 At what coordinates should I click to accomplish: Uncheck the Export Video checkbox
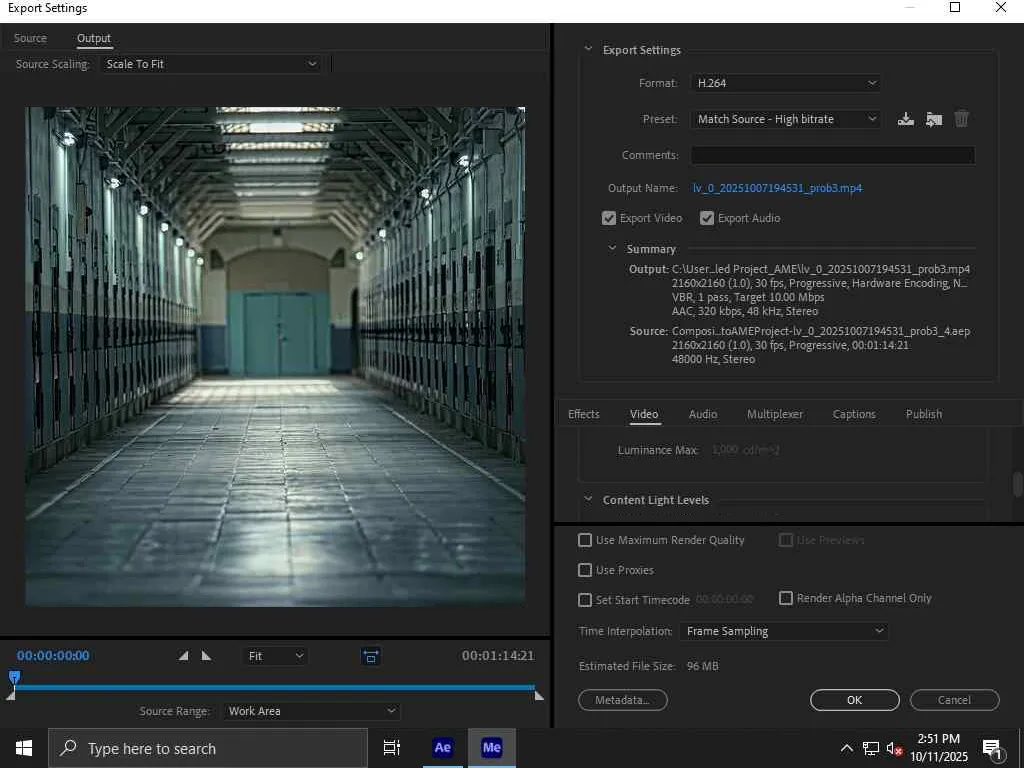coord(609,218)
